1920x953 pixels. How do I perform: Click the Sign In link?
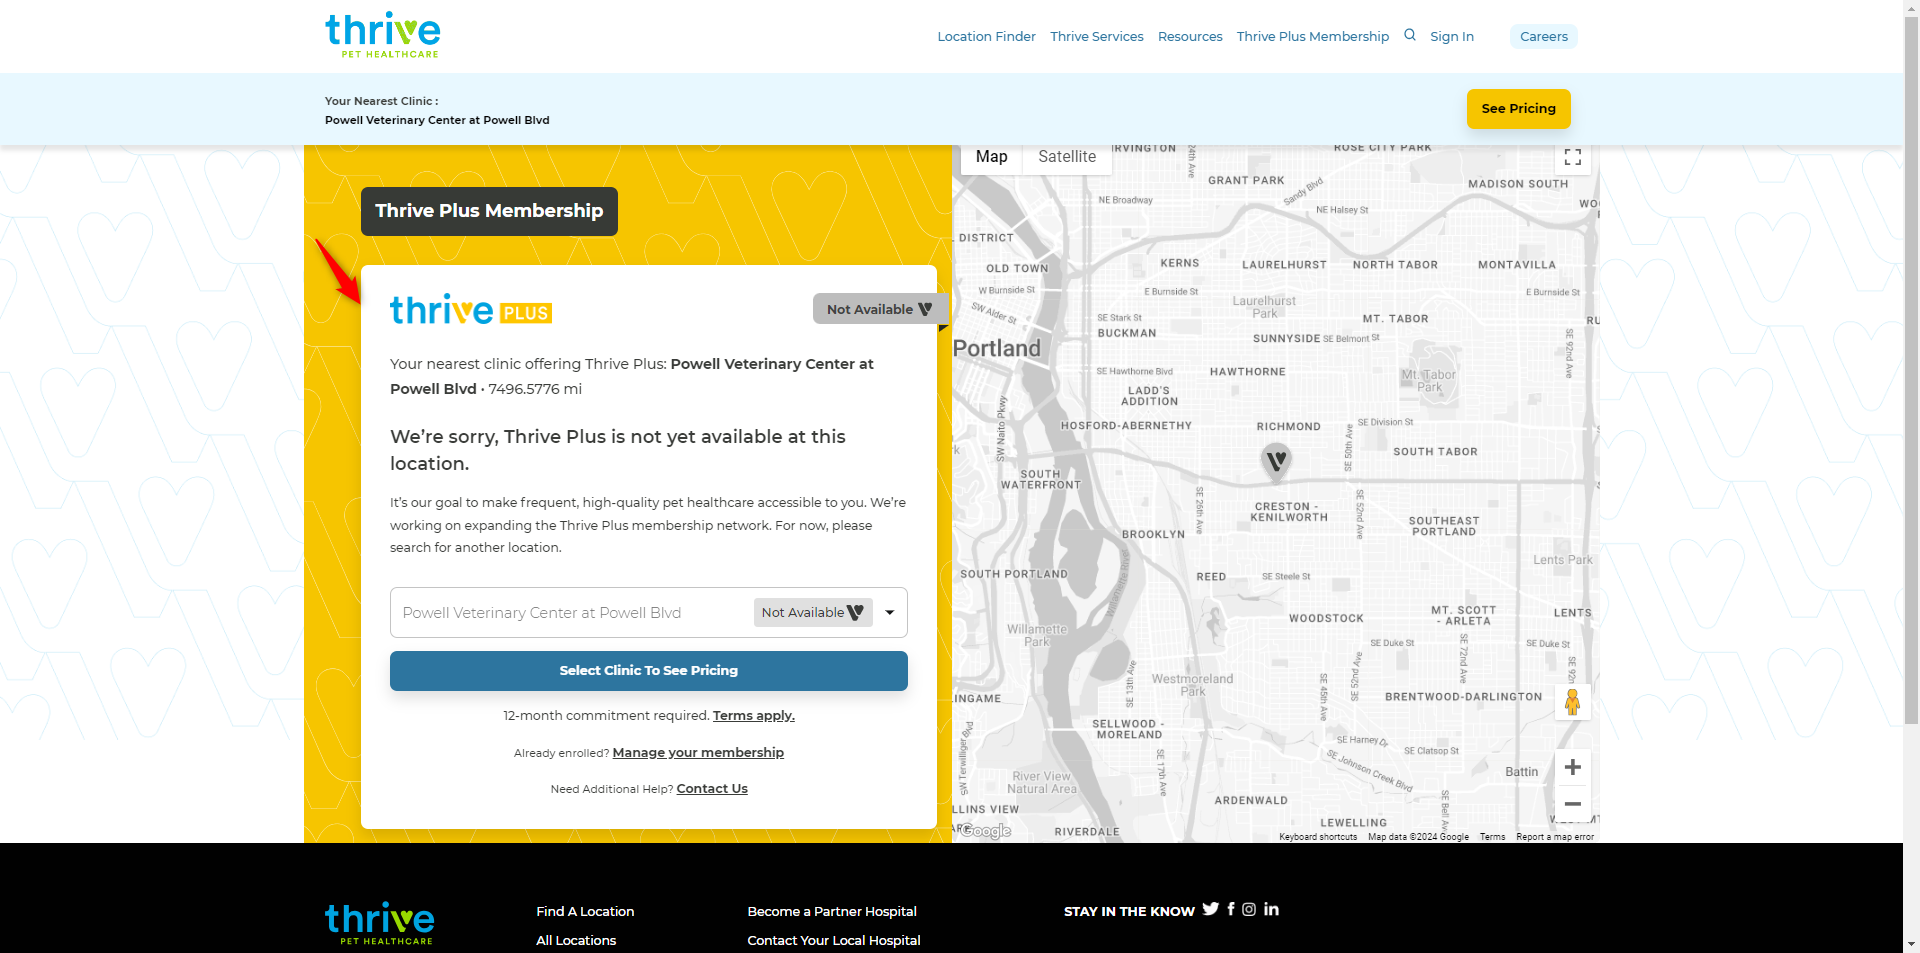pyautogui.click(x=1452, y=37)
